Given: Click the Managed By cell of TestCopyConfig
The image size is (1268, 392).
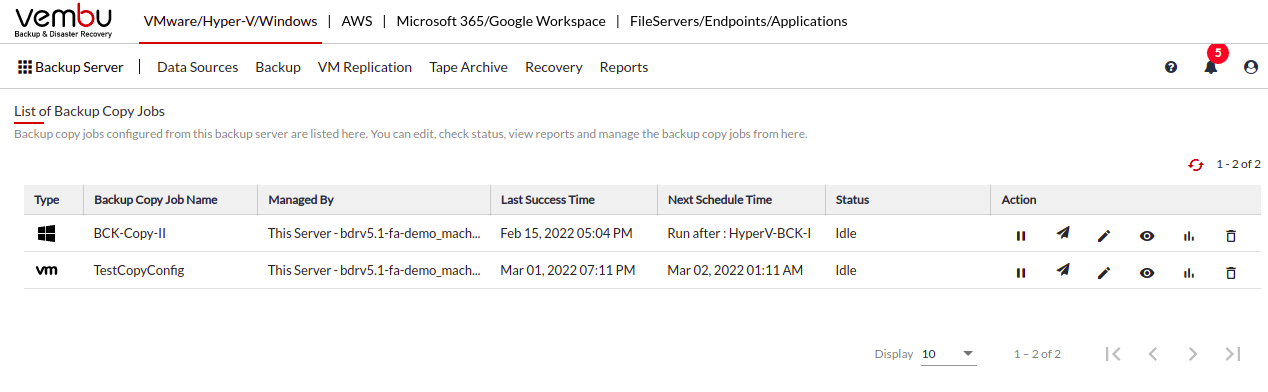Looking at the screenshot, I should pyautogui.click(x=375, y=270).
